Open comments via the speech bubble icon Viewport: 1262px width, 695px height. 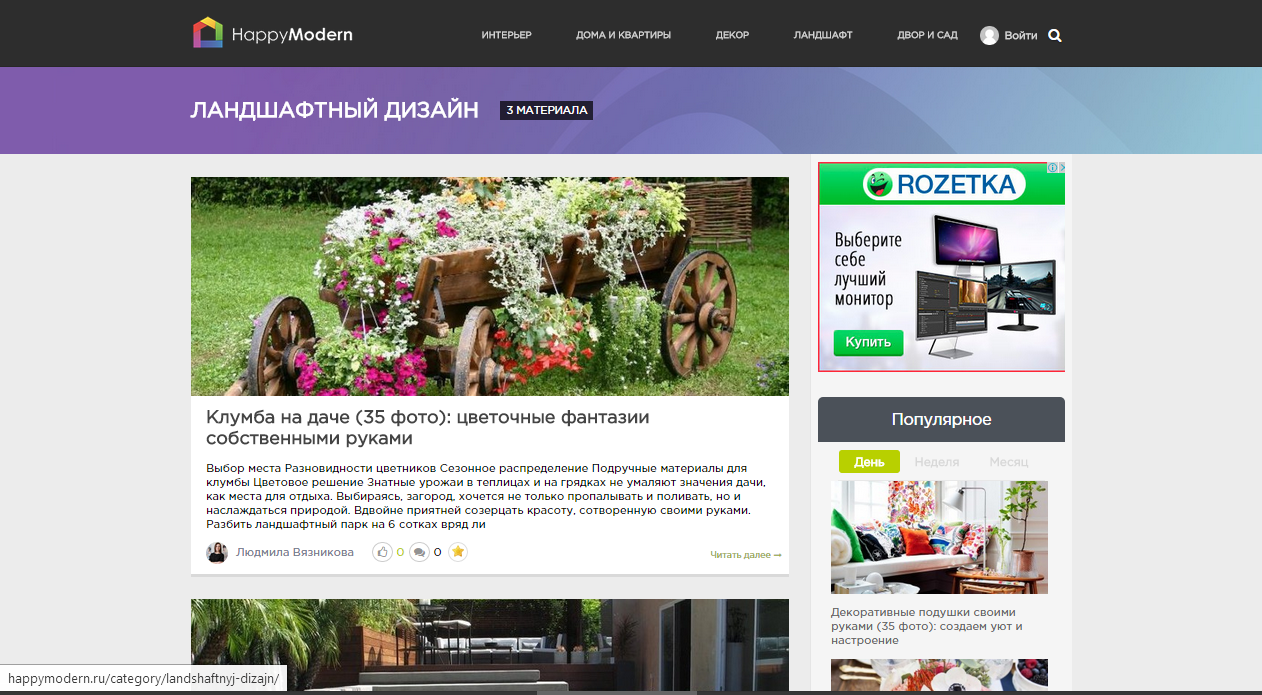point(419,552)
